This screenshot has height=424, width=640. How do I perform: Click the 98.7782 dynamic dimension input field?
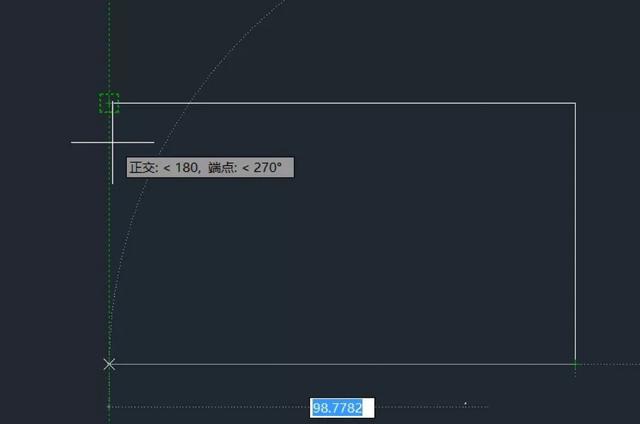point(342,408)
